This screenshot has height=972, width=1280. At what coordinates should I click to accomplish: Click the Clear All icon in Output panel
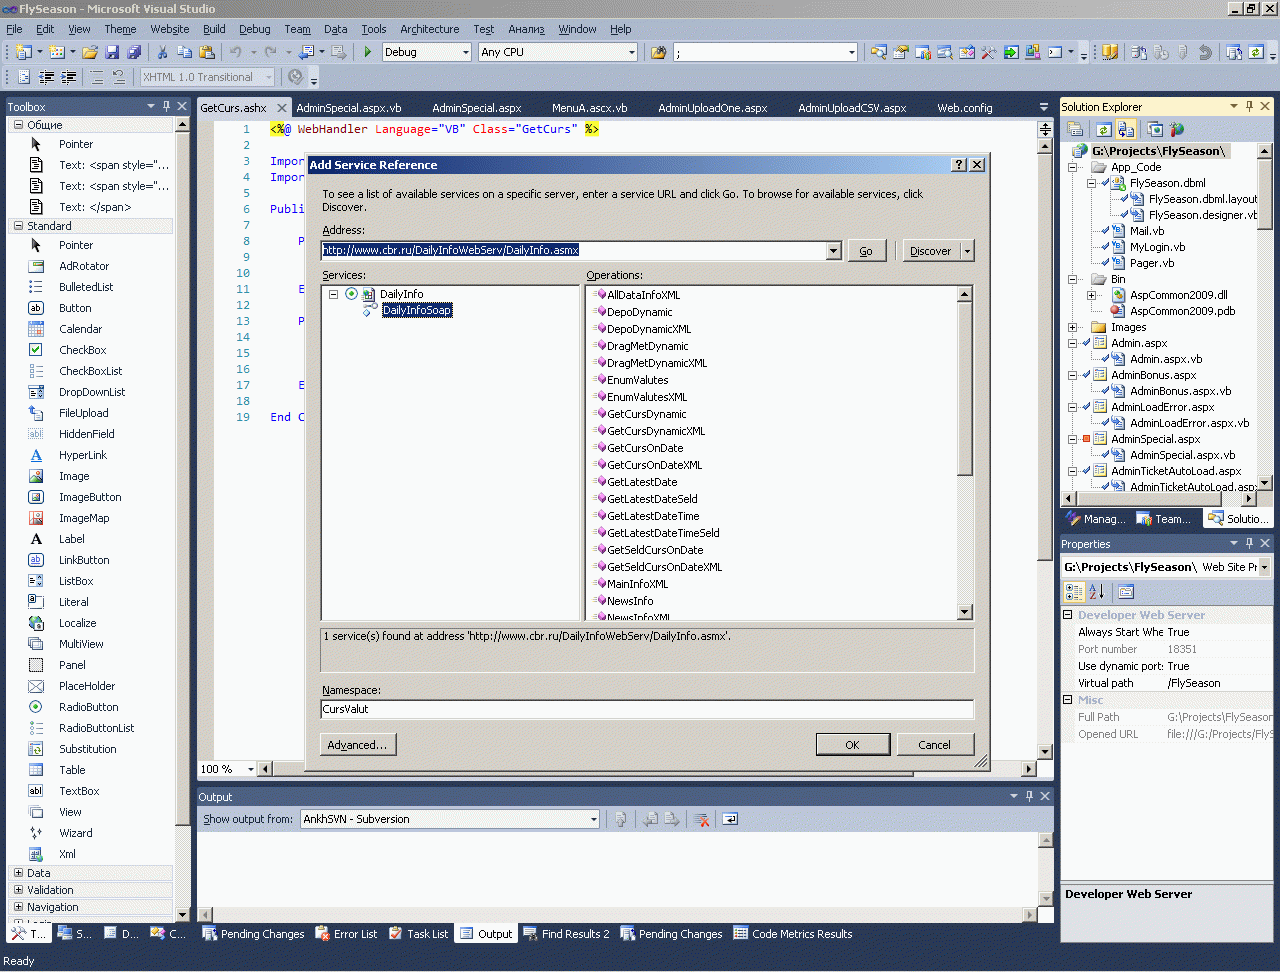(x=702, y=819)
